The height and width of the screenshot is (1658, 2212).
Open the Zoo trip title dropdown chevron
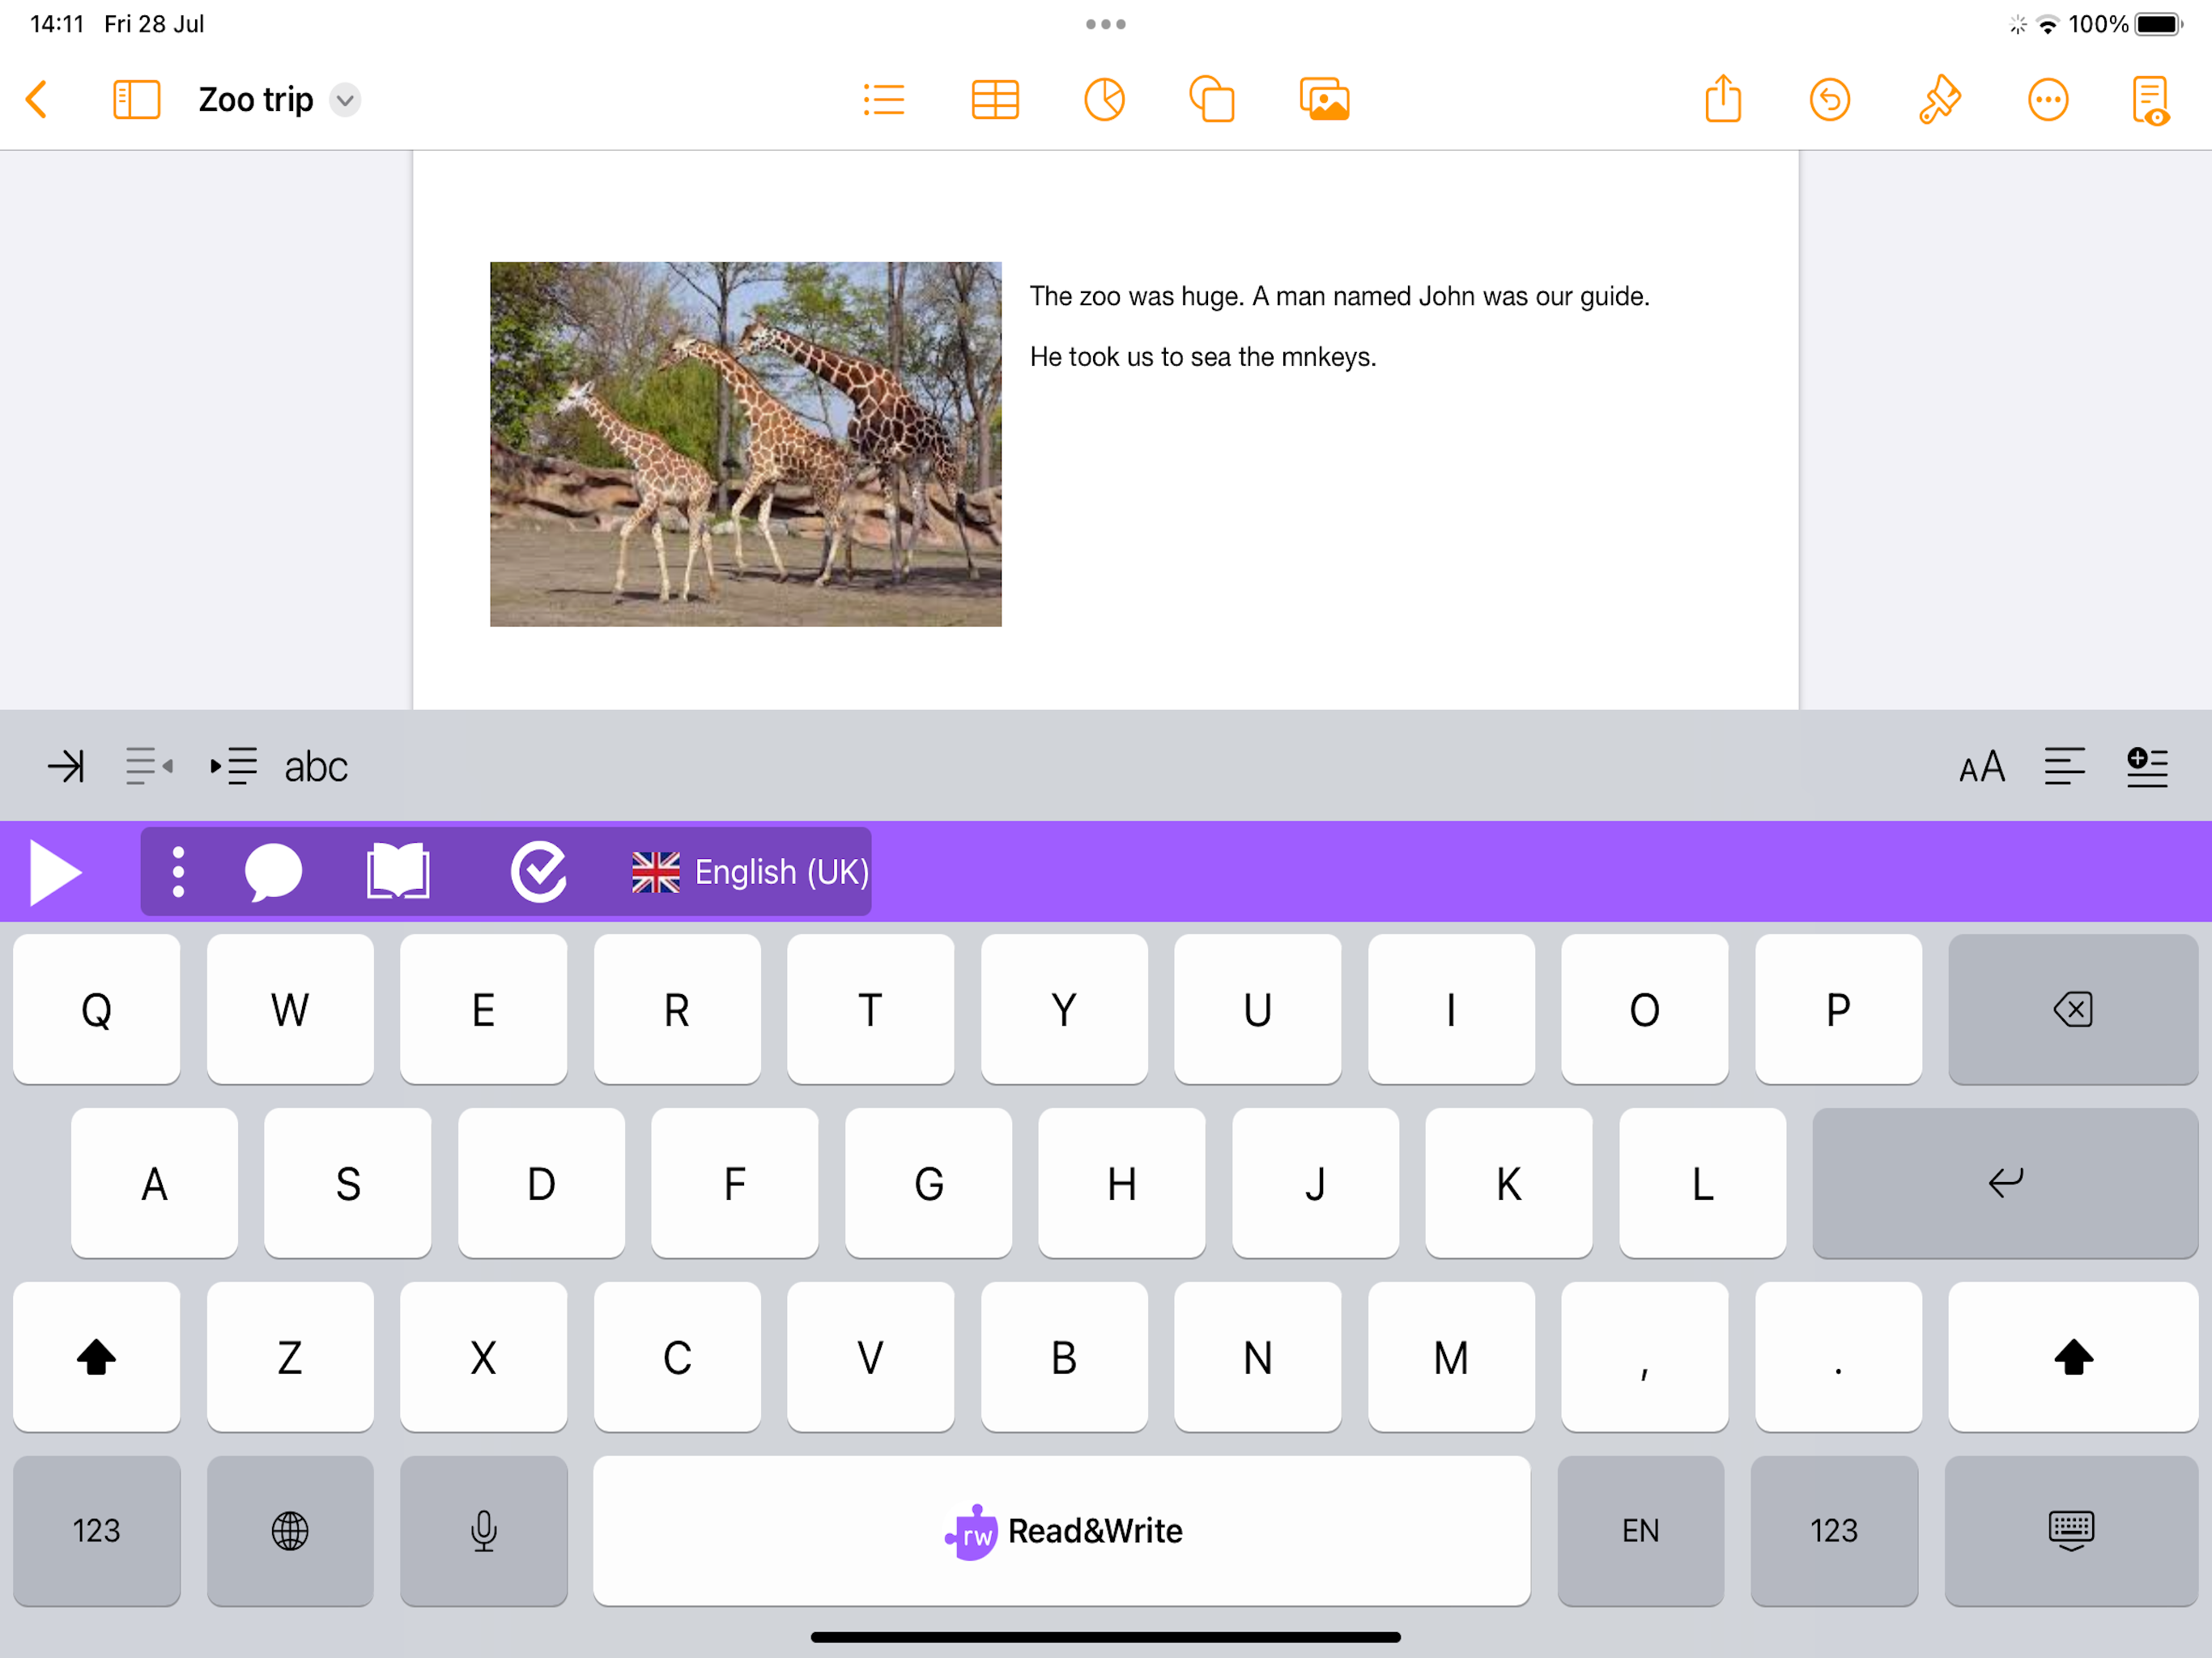coord(345,100)
